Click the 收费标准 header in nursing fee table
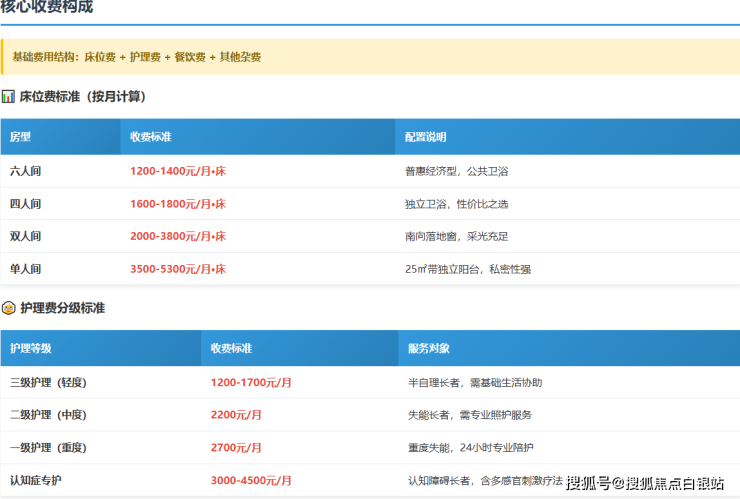 pos(231,348)
